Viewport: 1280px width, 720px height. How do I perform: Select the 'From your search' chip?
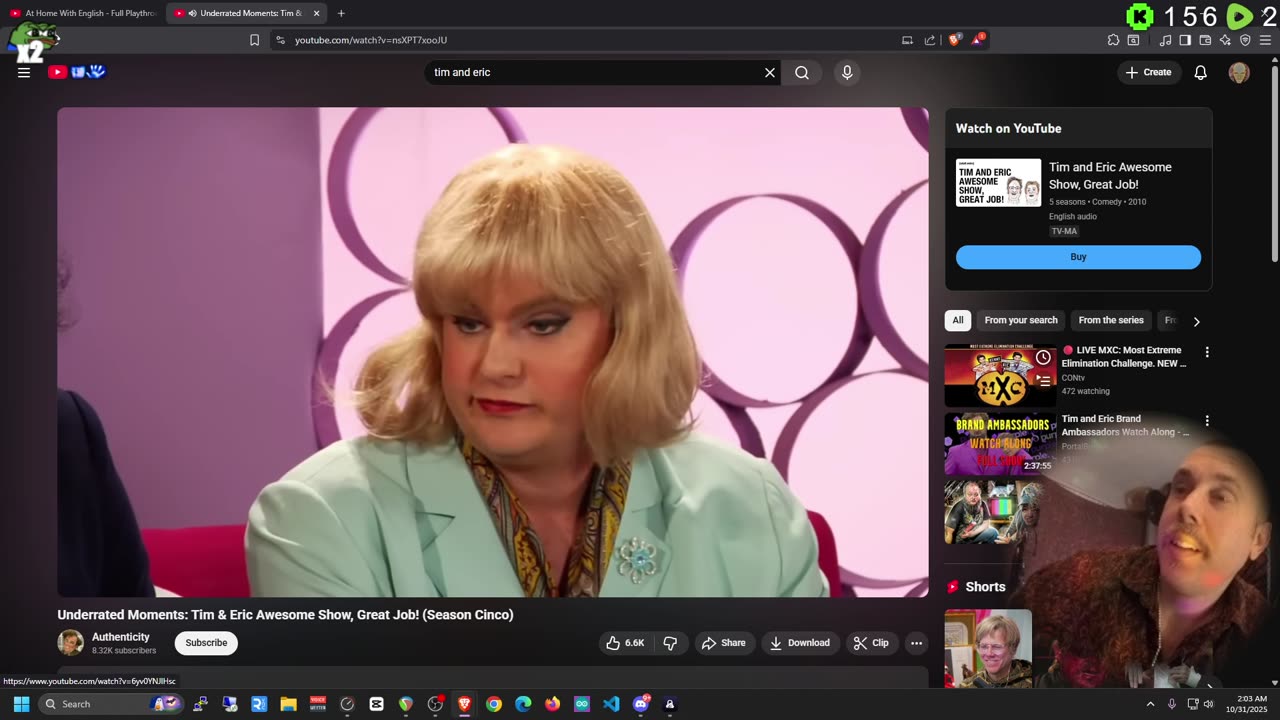[1021, 320]
